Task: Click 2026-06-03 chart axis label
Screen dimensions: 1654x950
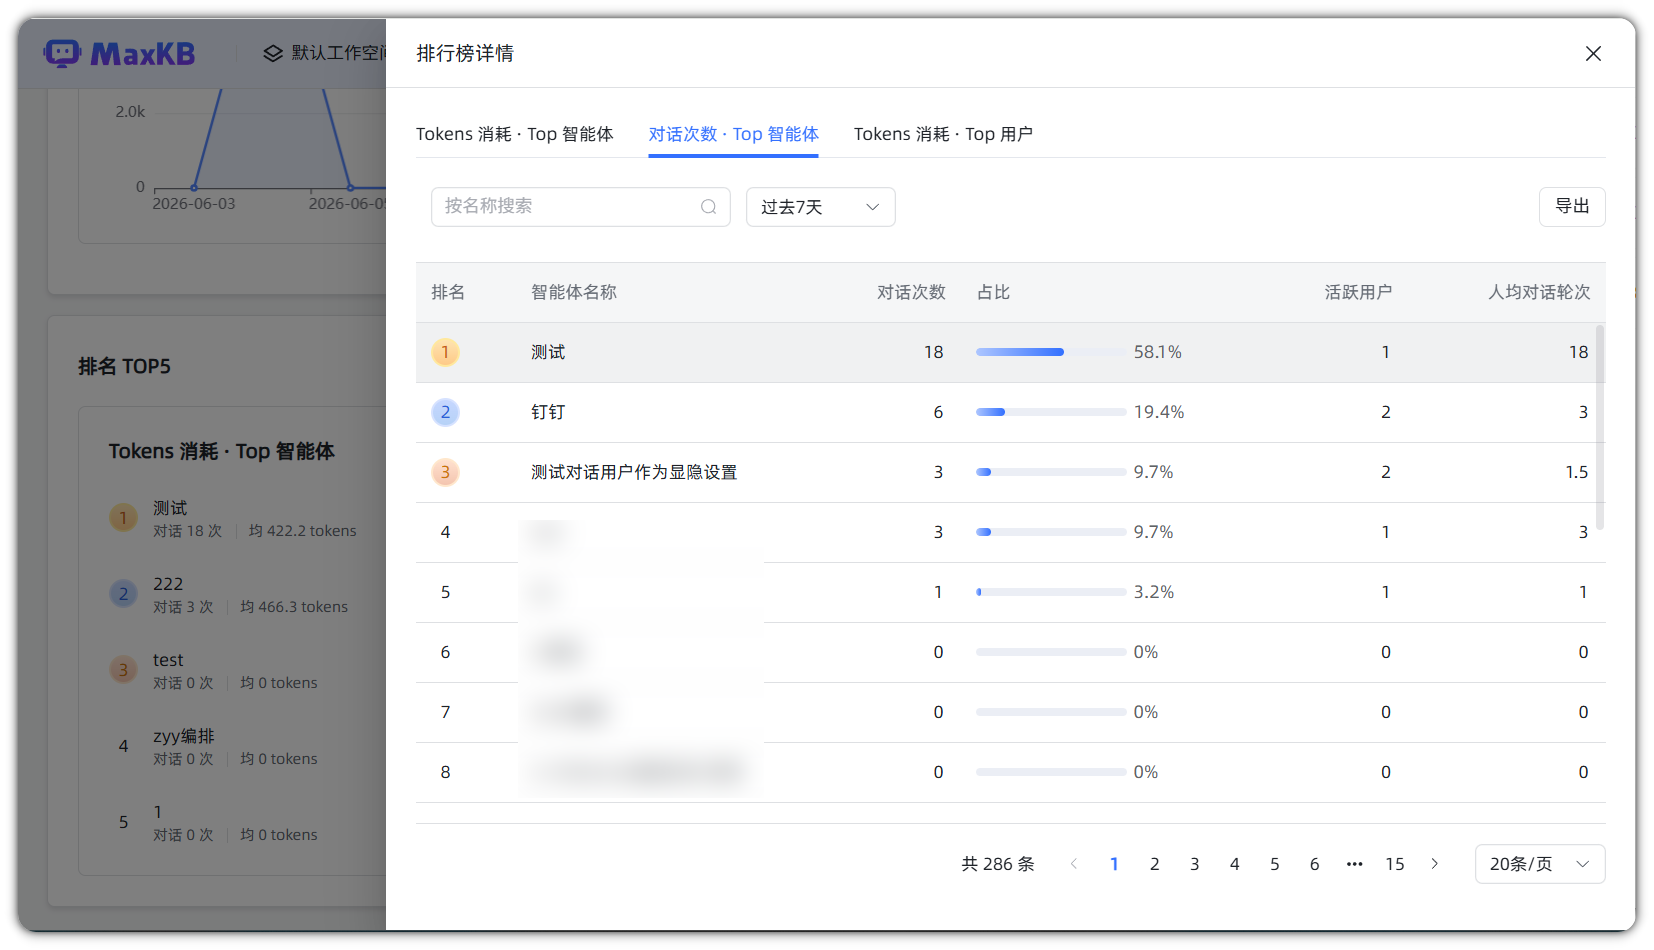Action: click(x=194, y=203)
